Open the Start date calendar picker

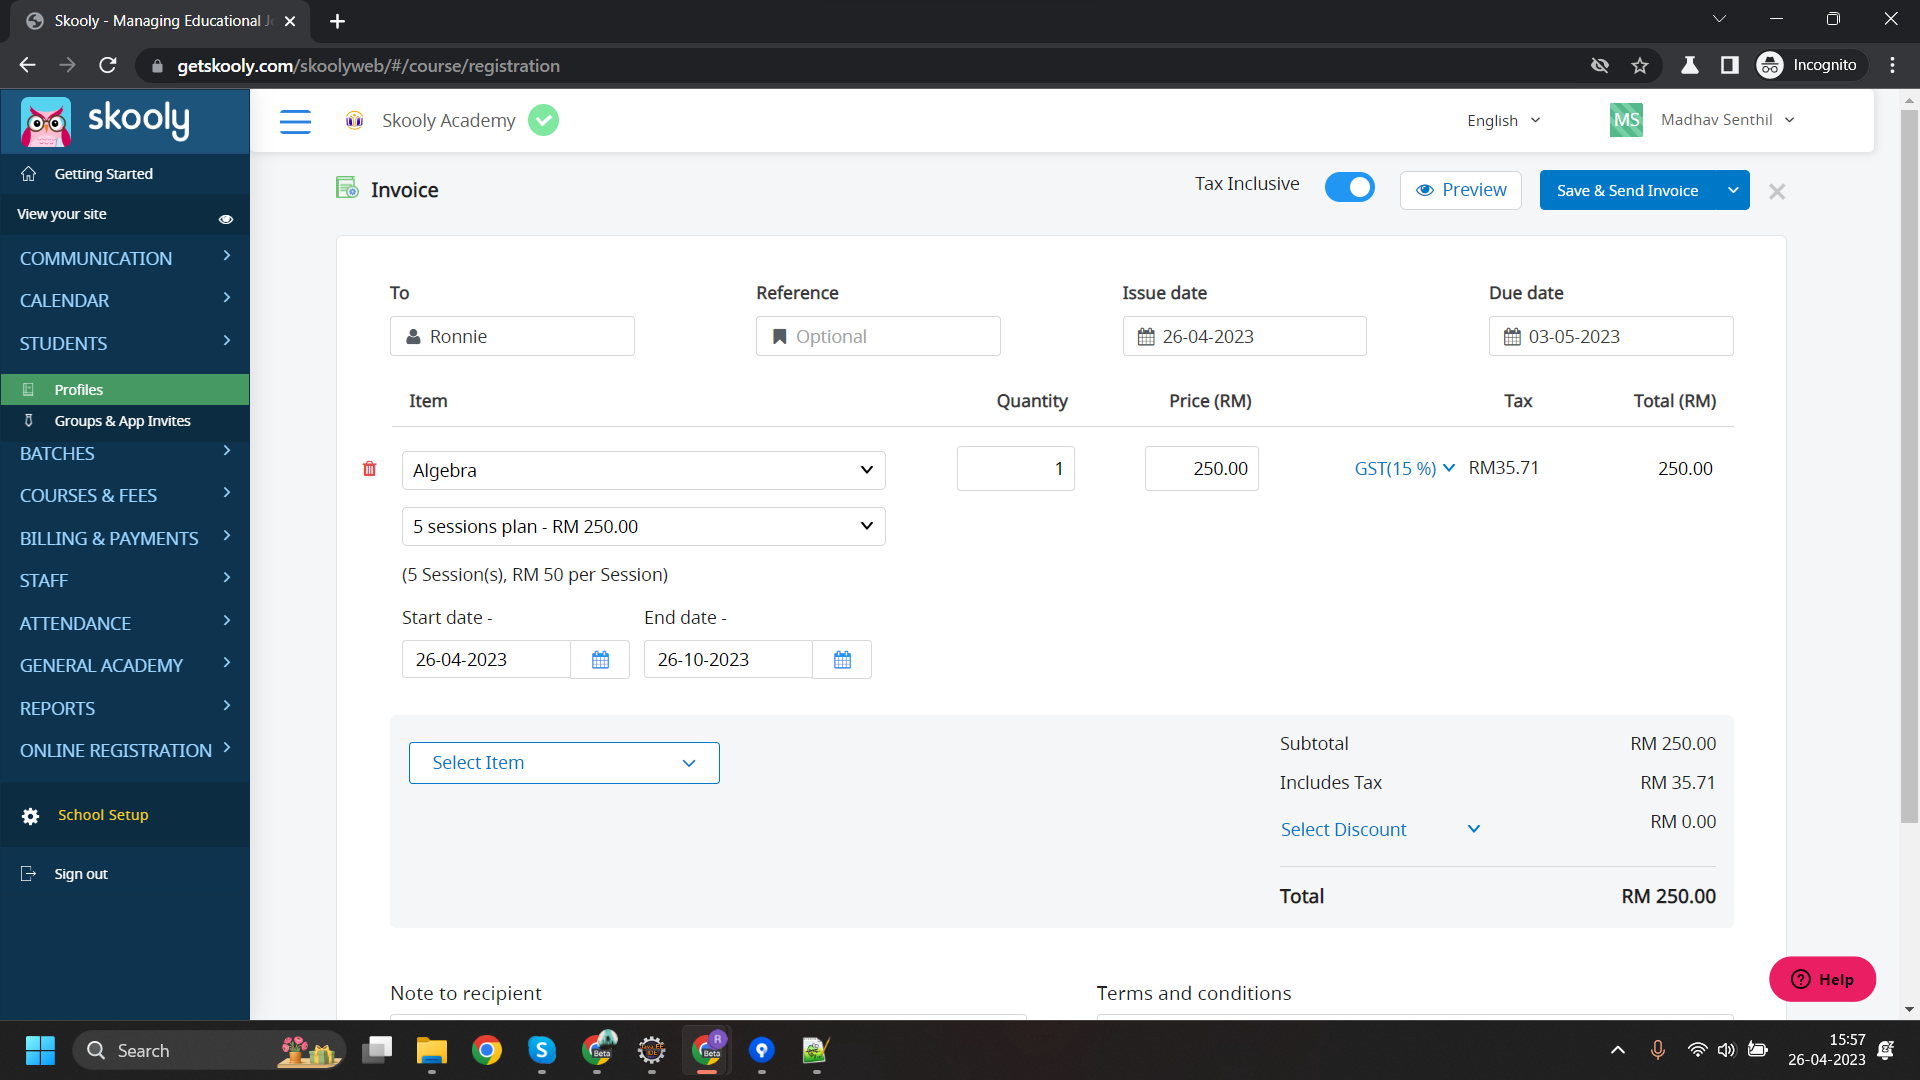pos(600,660)
